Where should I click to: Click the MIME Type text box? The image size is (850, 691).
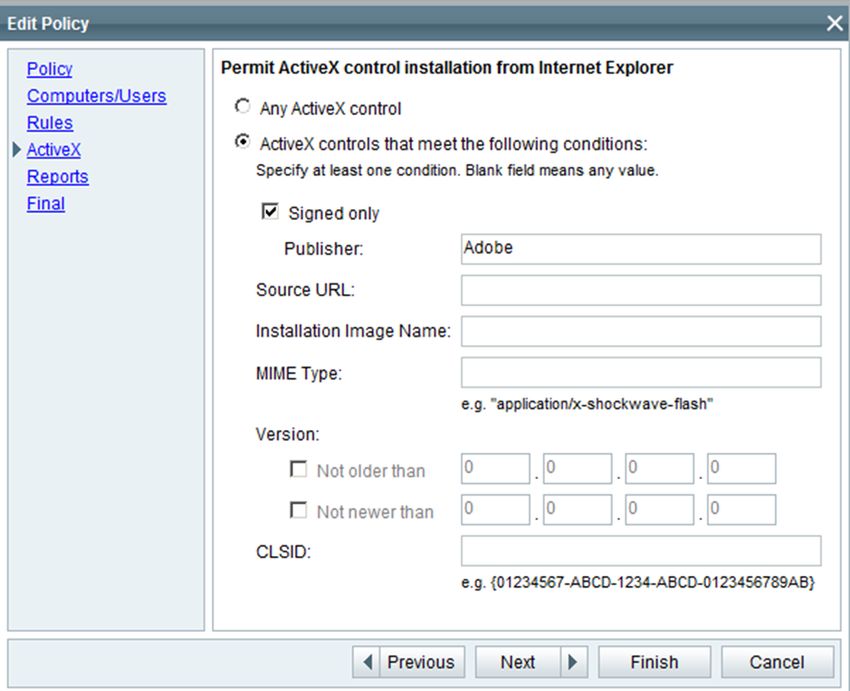pyautogui.click(x=641, y=372)
